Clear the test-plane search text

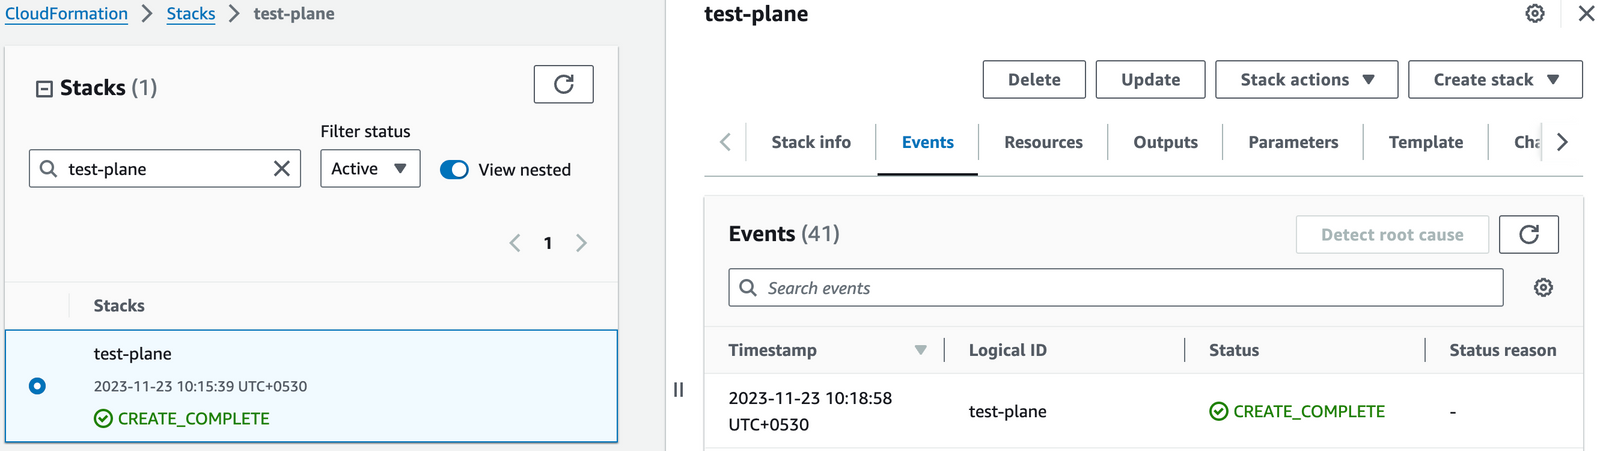tap(282, 169)
